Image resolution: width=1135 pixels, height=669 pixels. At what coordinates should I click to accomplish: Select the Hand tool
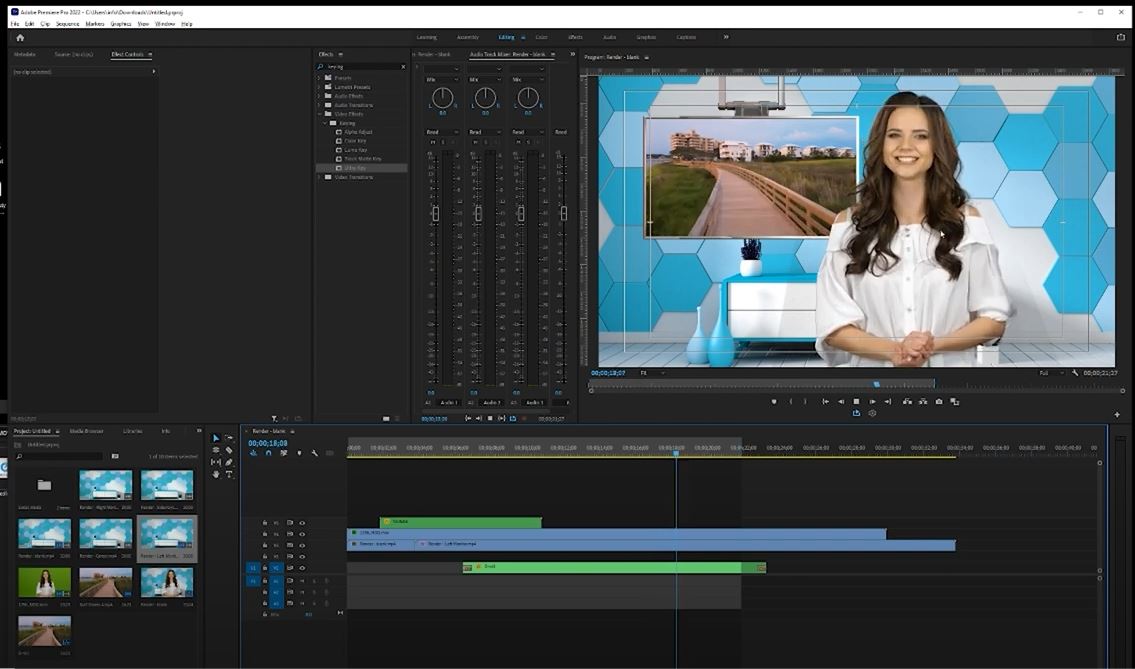pos(215,474)
